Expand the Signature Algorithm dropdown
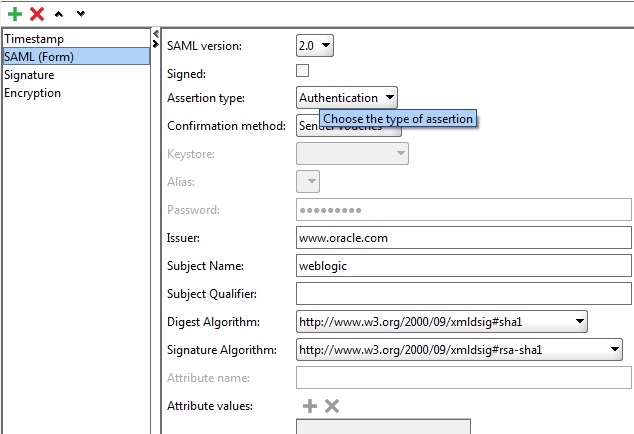Viewport: 634px width, 434px height. click(460, 350)
